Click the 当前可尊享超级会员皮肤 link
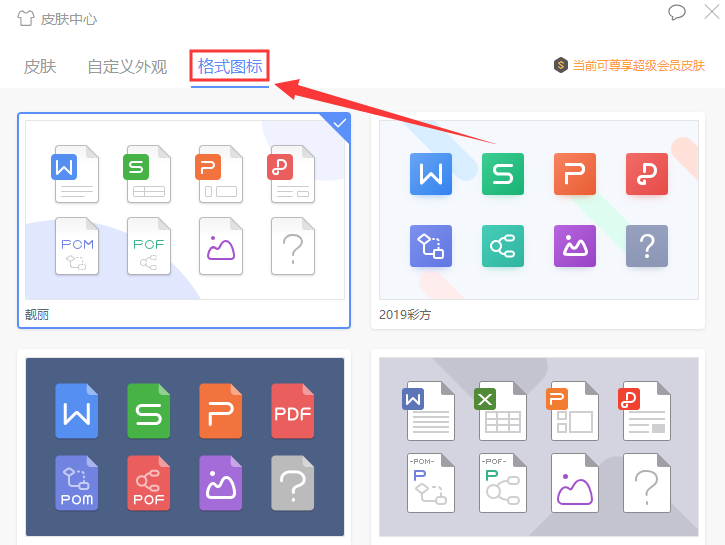 pos(639,66)
